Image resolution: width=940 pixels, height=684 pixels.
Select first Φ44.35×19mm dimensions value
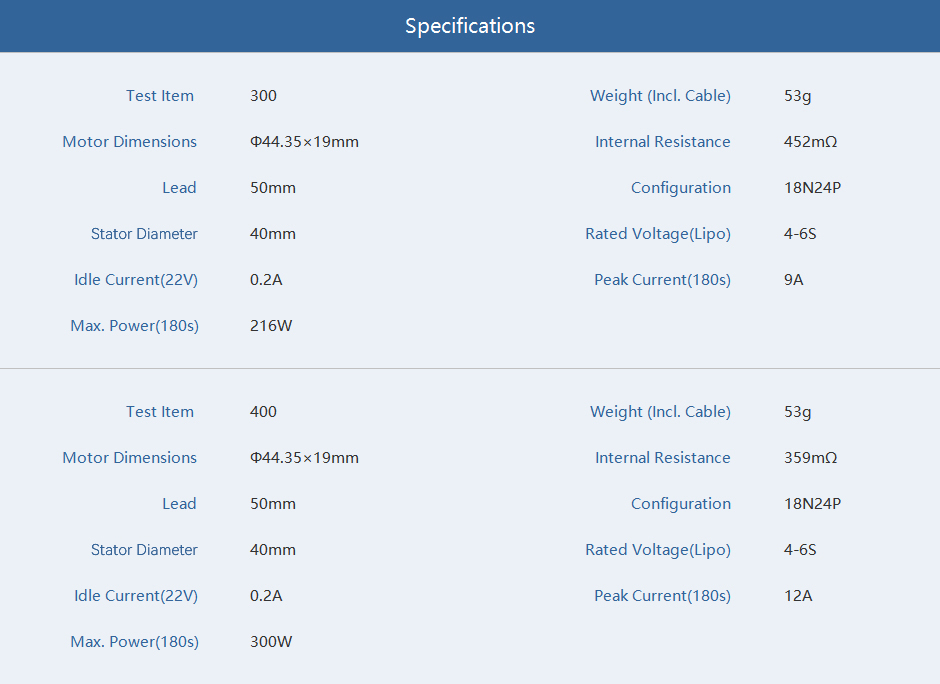click(x=304, y=141)
